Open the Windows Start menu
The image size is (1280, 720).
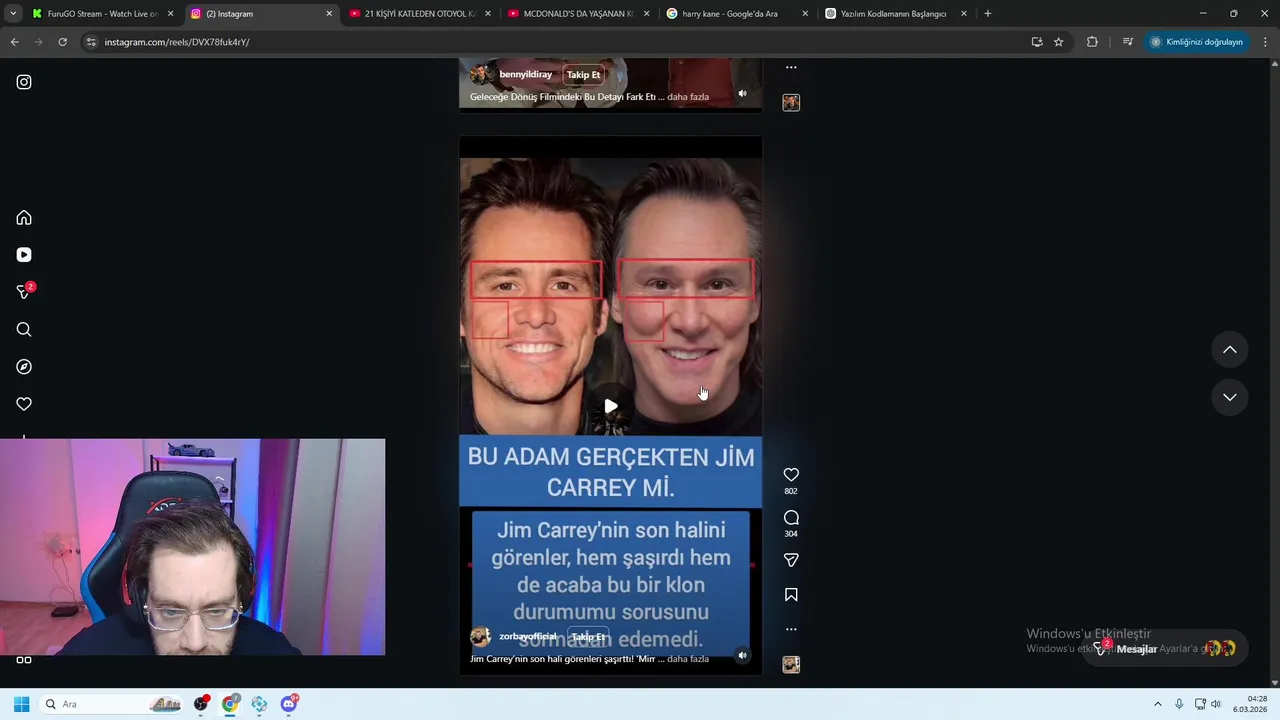click(x=21, y=704)
